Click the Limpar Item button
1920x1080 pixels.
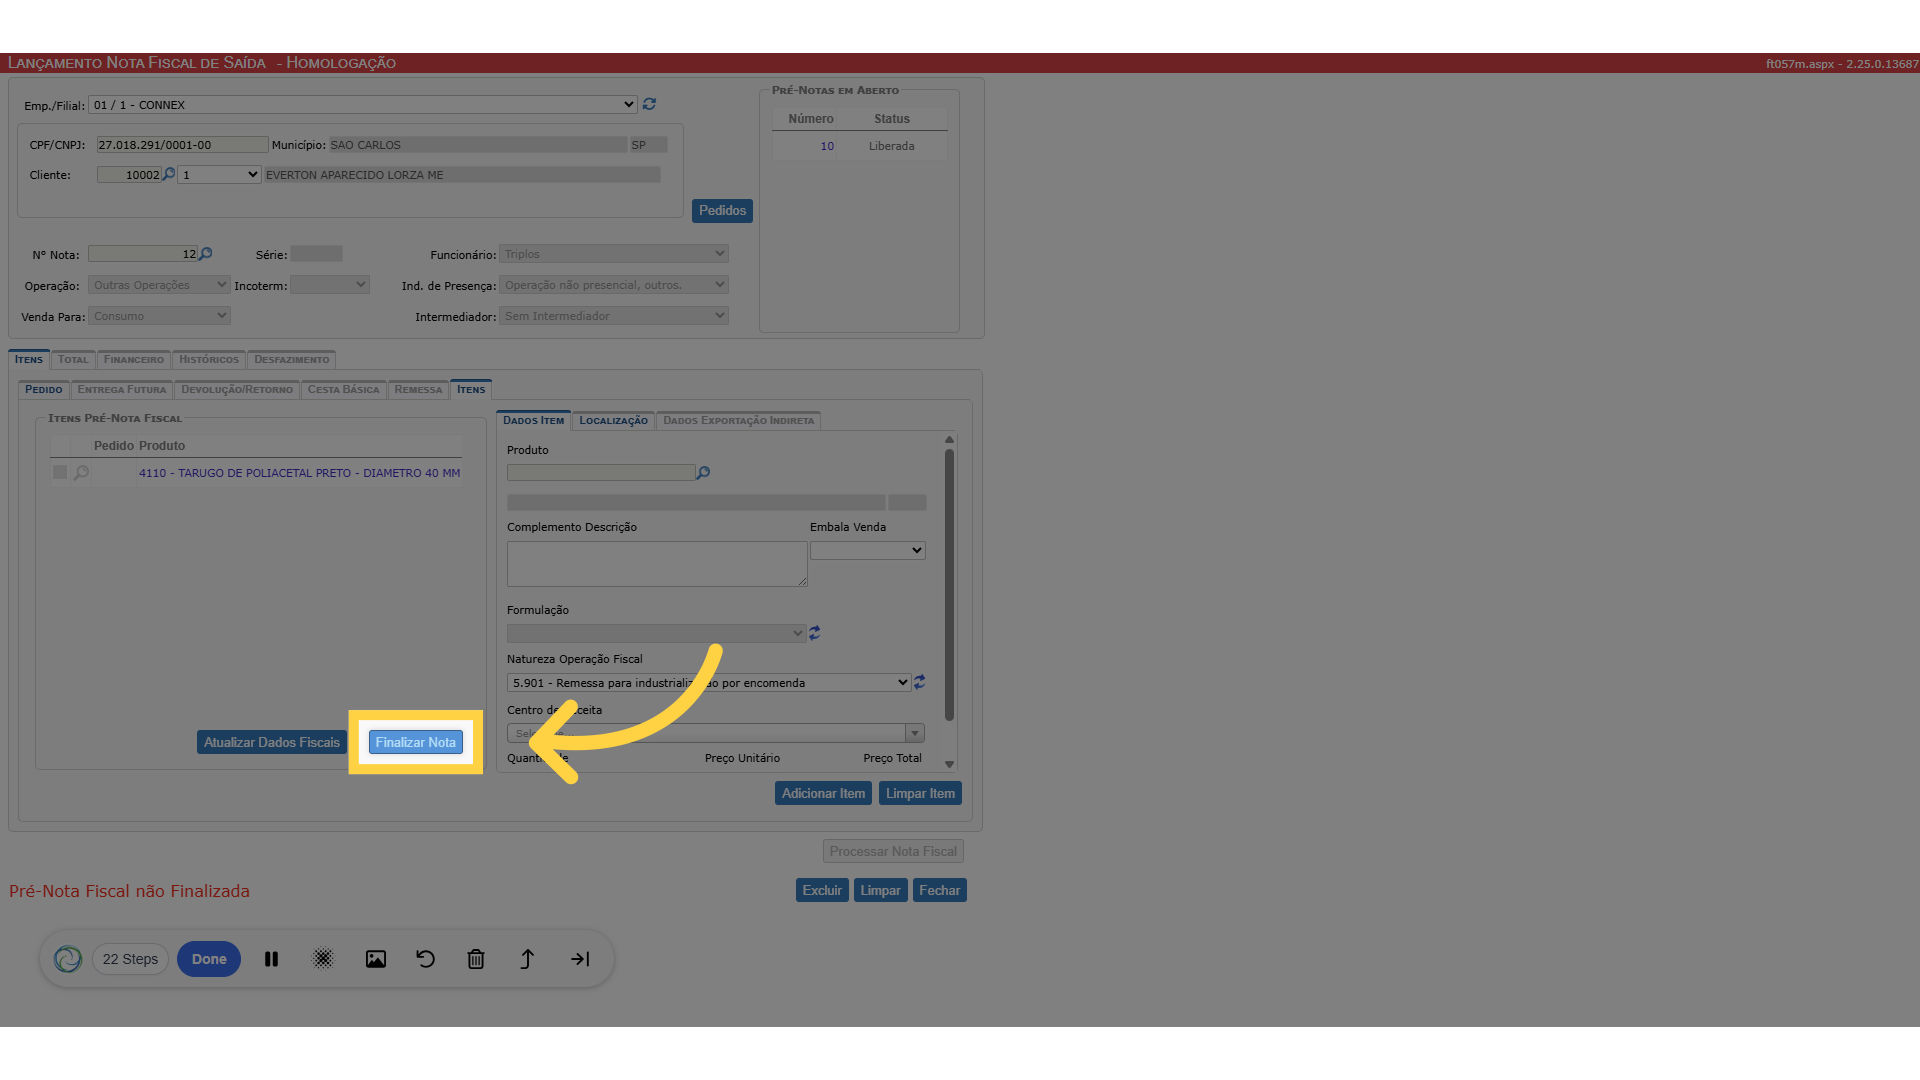pos(920,793)
